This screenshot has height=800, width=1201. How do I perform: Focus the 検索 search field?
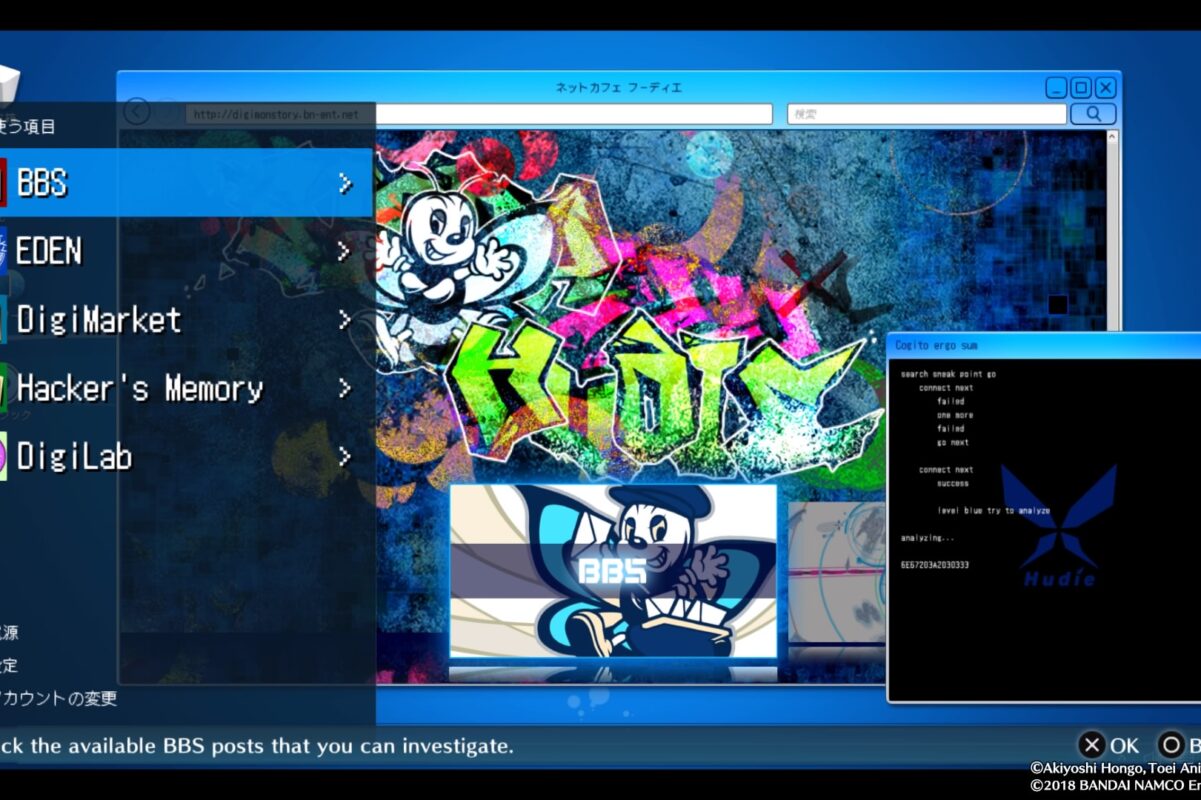pos(927,114)
